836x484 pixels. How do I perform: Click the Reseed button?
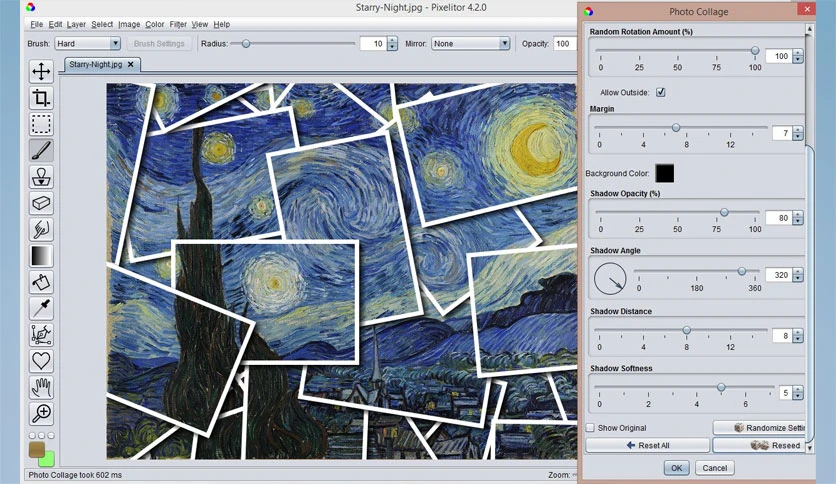click(x=759, y=445)
